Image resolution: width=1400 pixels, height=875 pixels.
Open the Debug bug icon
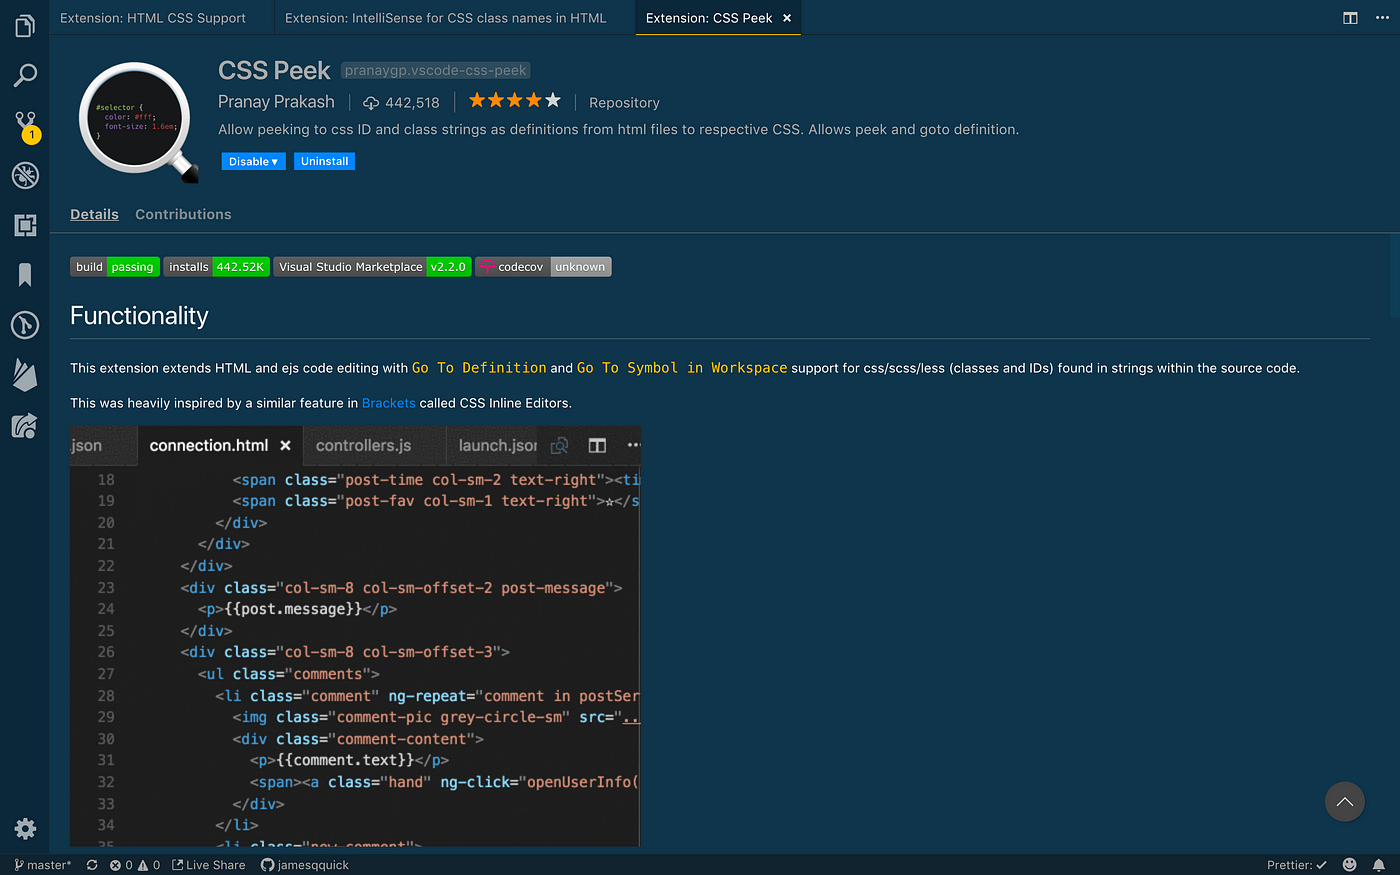(x=25, y=176)
